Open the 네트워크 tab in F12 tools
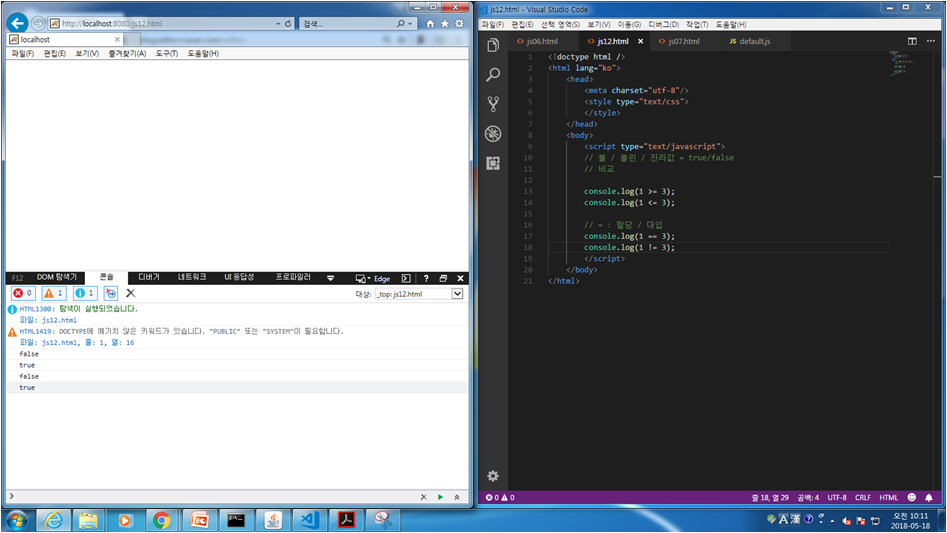This screenshot has height=533, width=947. [x=191, y=277]
